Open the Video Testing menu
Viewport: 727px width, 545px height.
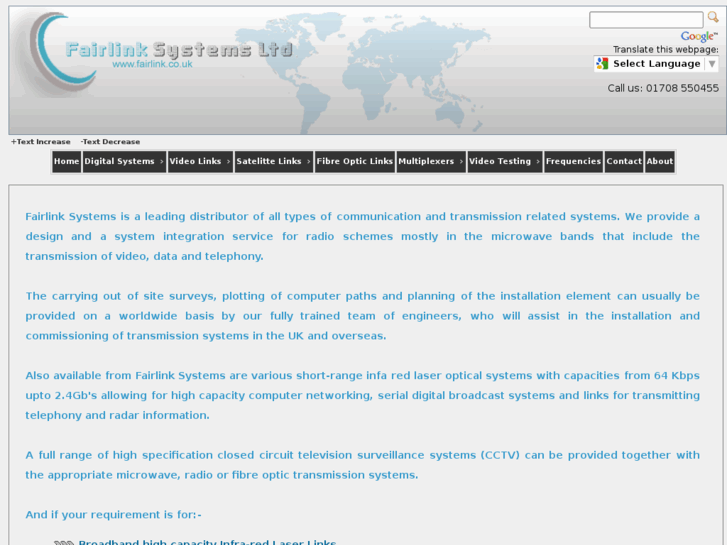click(x=505, y=161)
